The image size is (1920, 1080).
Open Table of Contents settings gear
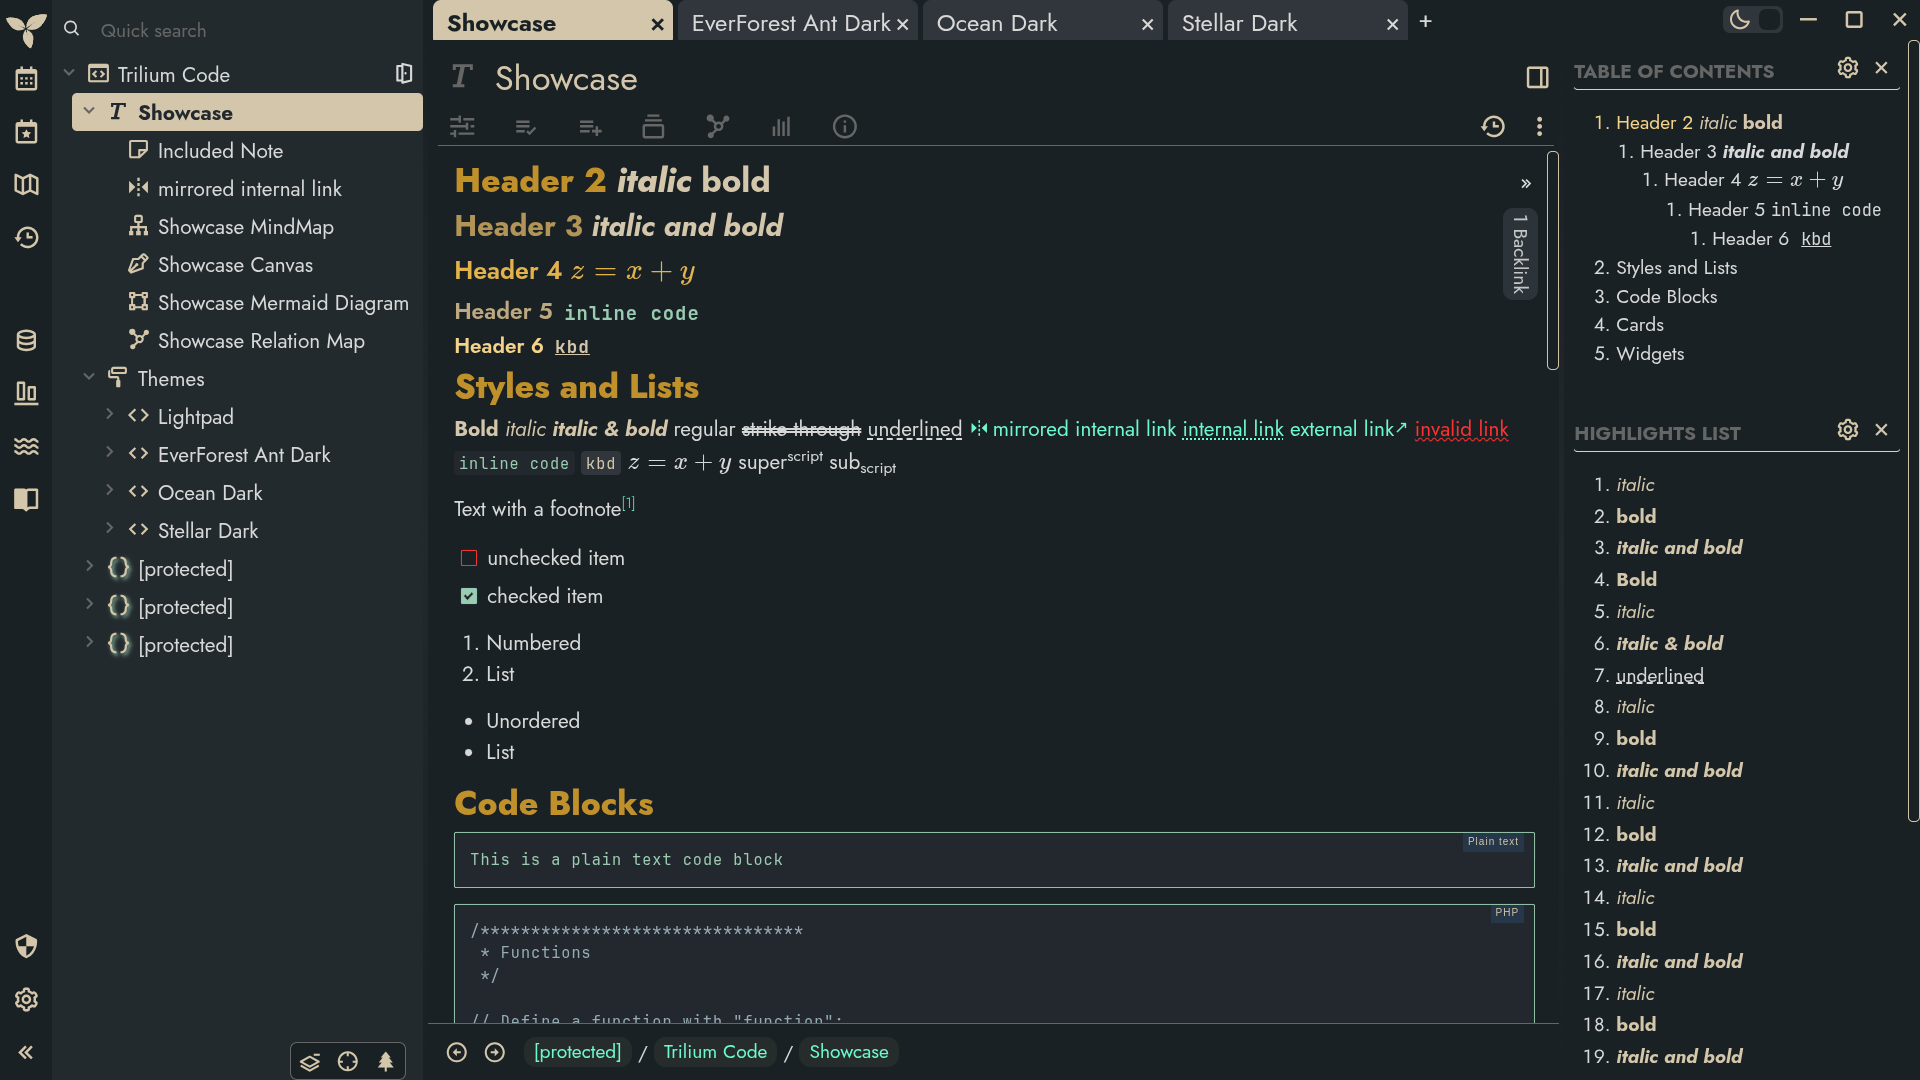tap(1848, 68)
